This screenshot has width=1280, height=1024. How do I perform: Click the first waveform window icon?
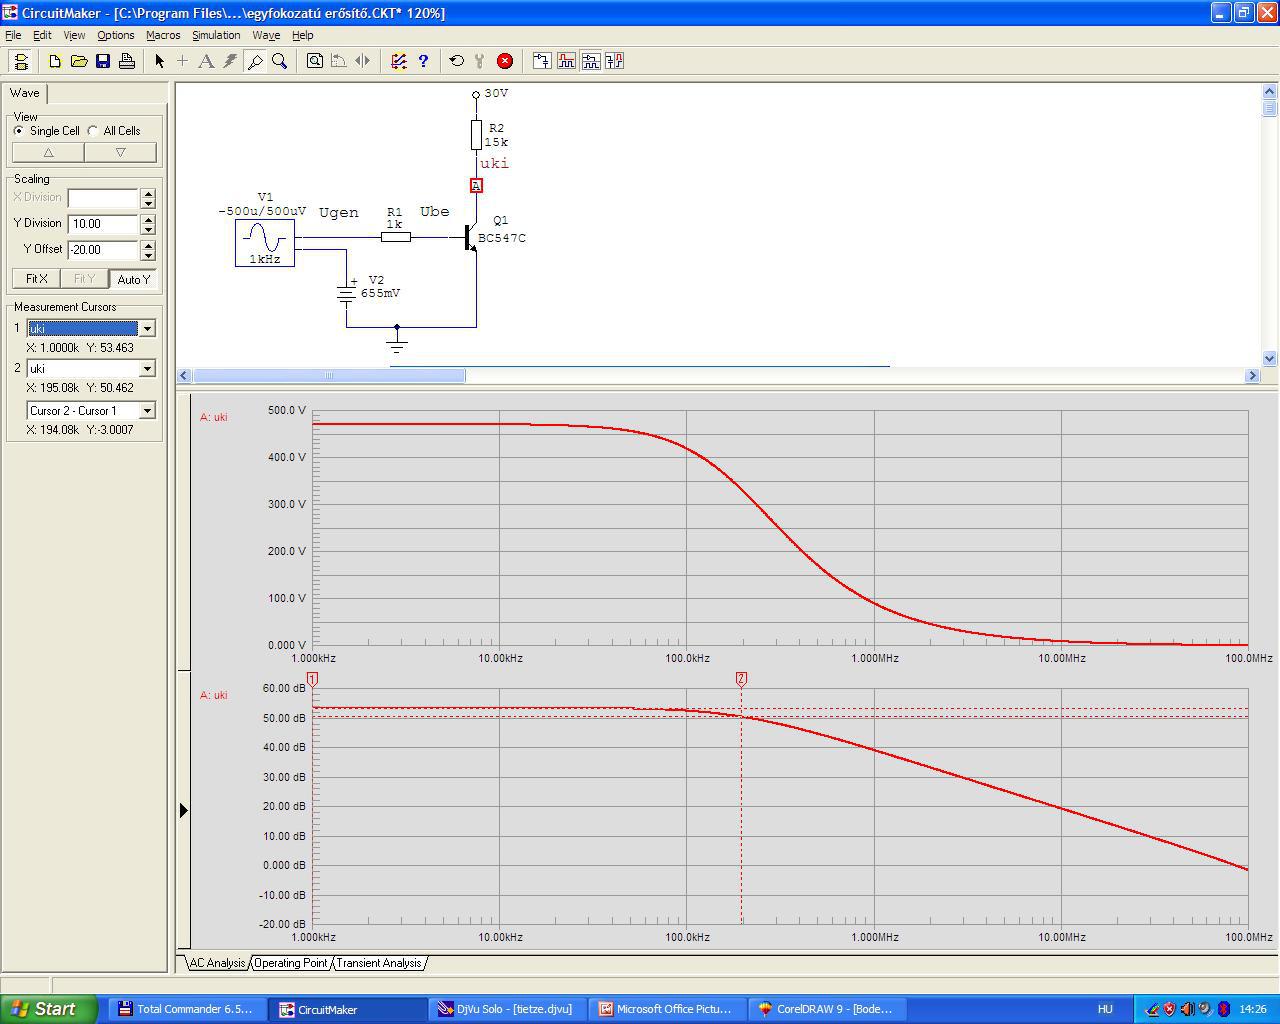[541, 61]
